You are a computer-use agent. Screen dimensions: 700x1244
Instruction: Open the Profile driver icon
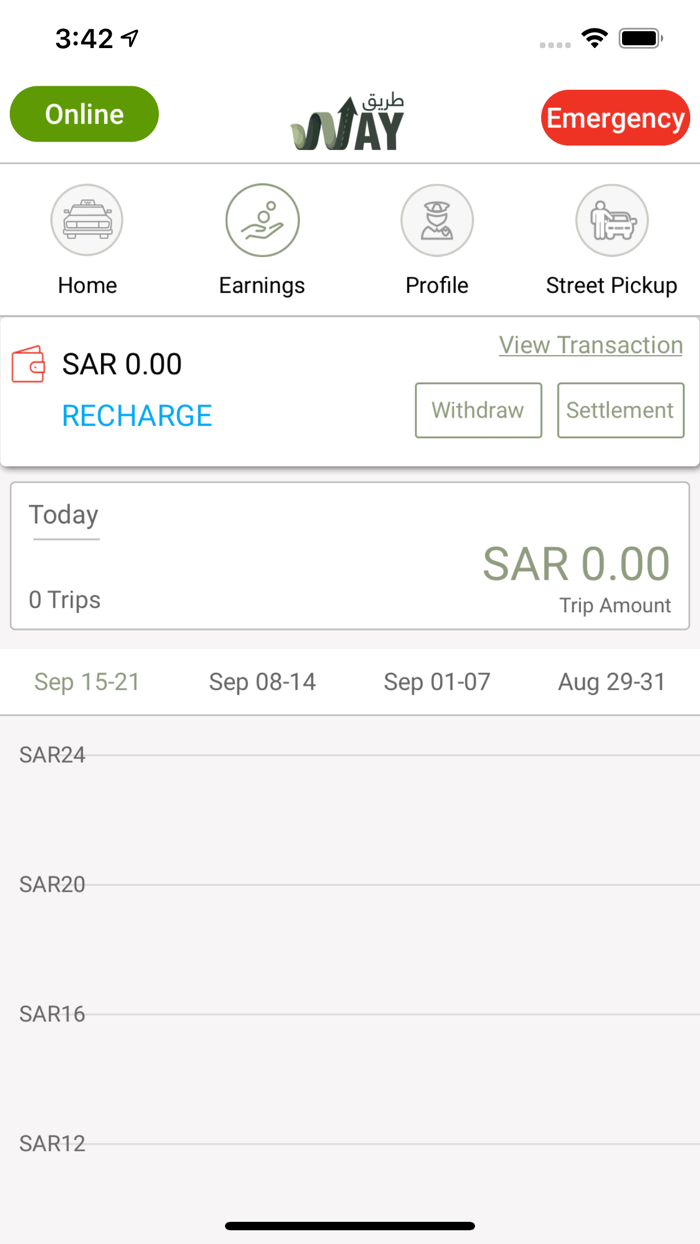click(437, 220)
